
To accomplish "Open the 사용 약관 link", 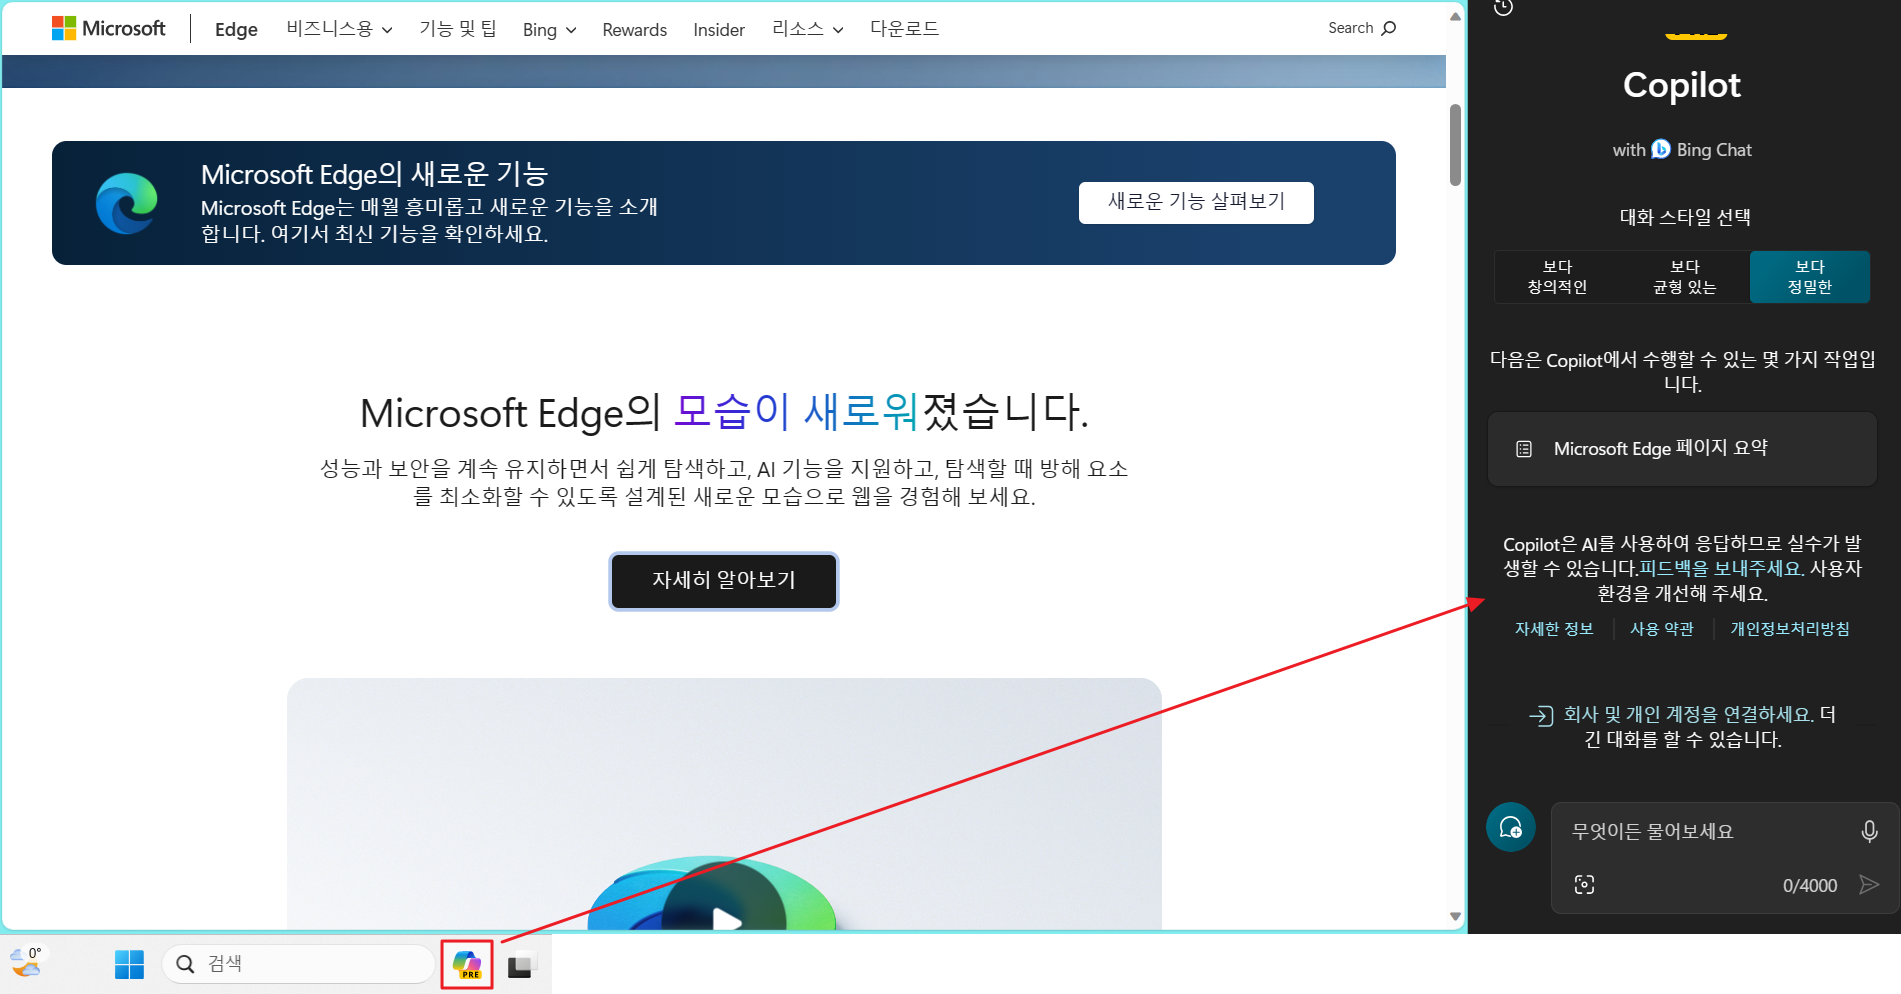I will click(1662, 629).
